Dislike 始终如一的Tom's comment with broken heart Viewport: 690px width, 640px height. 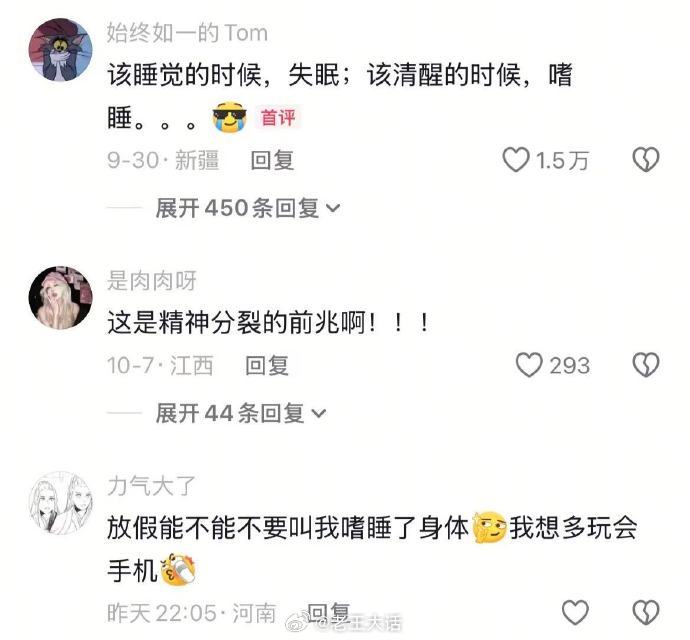[x=646, y=159]
